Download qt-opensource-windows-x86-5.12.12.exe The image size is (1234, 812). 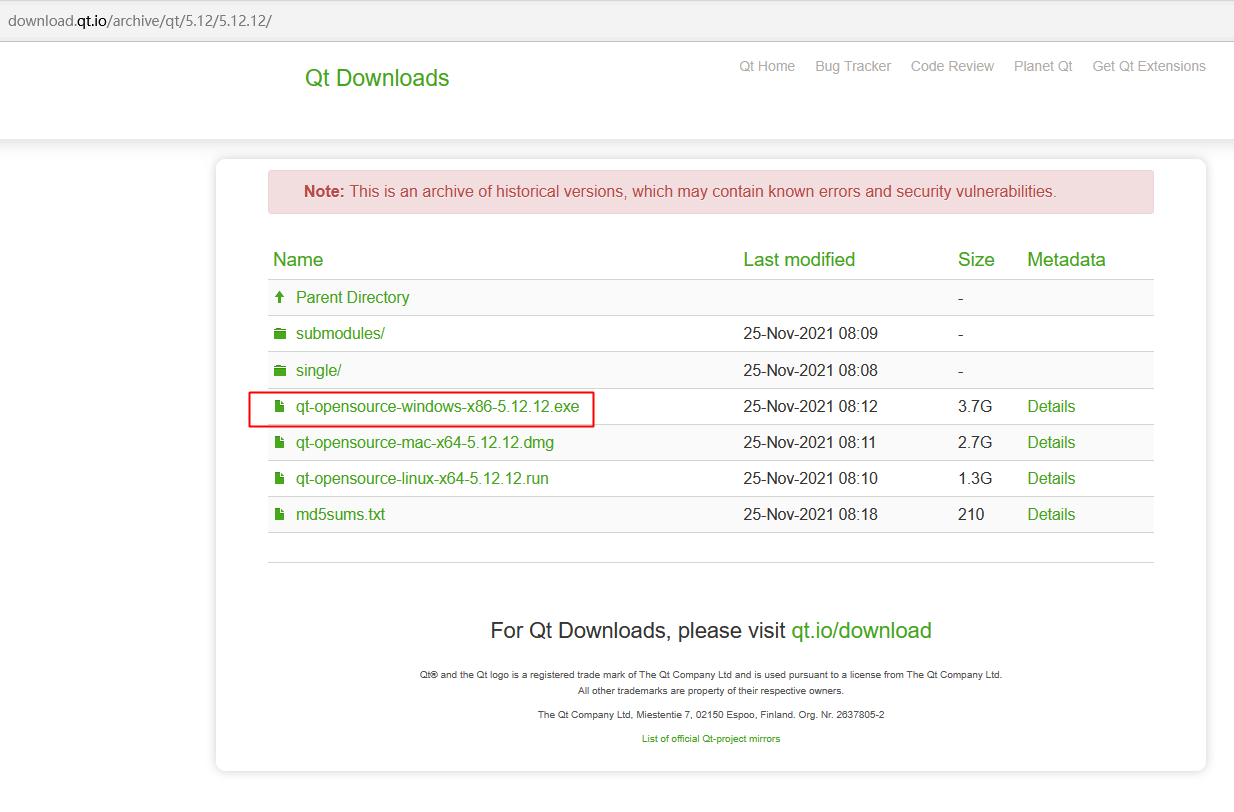tap(437, 406)
